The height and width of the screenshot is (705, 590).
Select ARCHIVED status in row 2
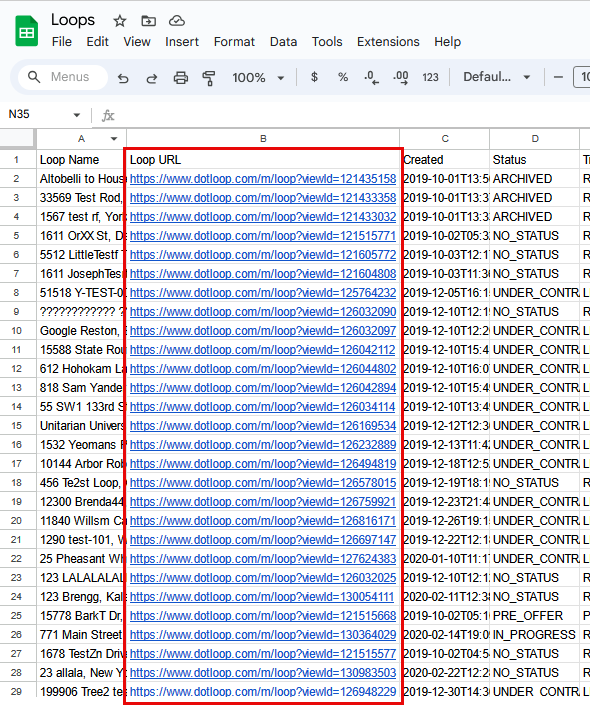(x=535, y=179)
